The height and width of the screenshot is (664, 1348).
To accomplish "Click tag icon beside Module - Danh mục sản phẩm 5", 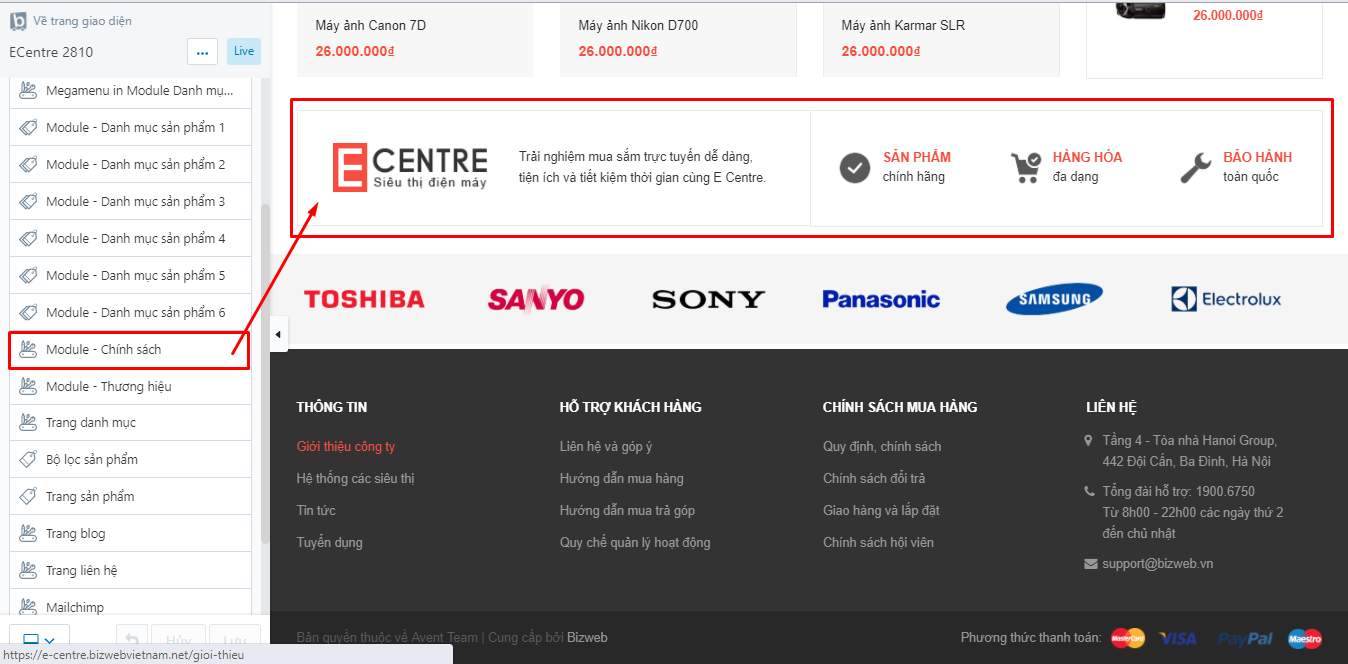I will (x=28, y=276).
